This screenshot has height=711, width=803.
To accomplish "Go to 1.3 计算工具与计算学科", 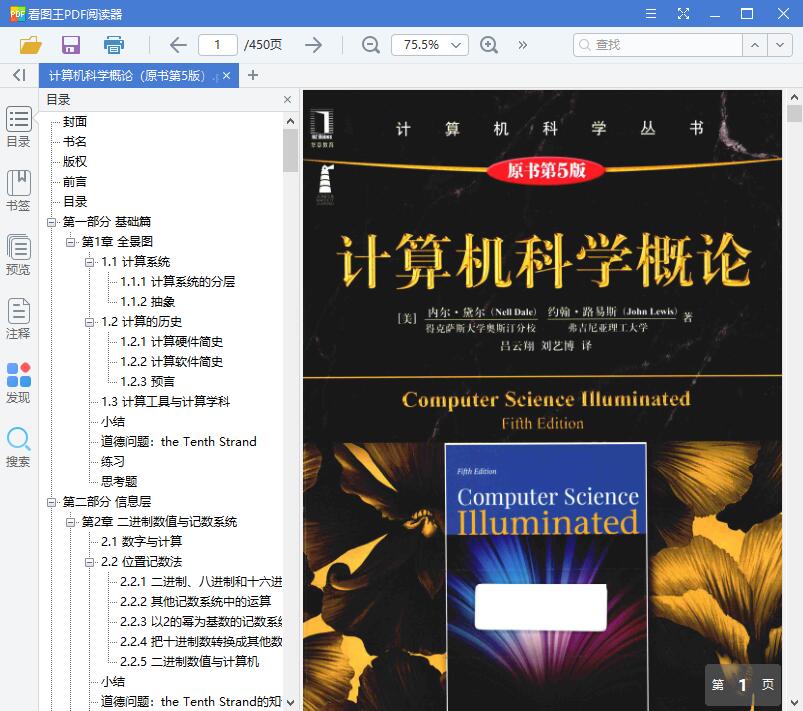I will tap(165, 402).
